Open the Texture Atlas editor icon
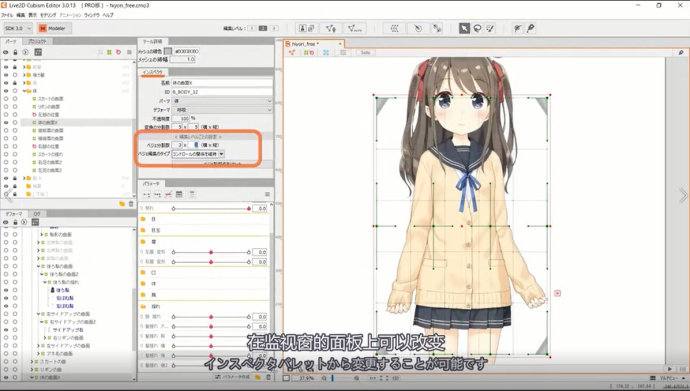690x391 pixels. (x=306, y=28)
